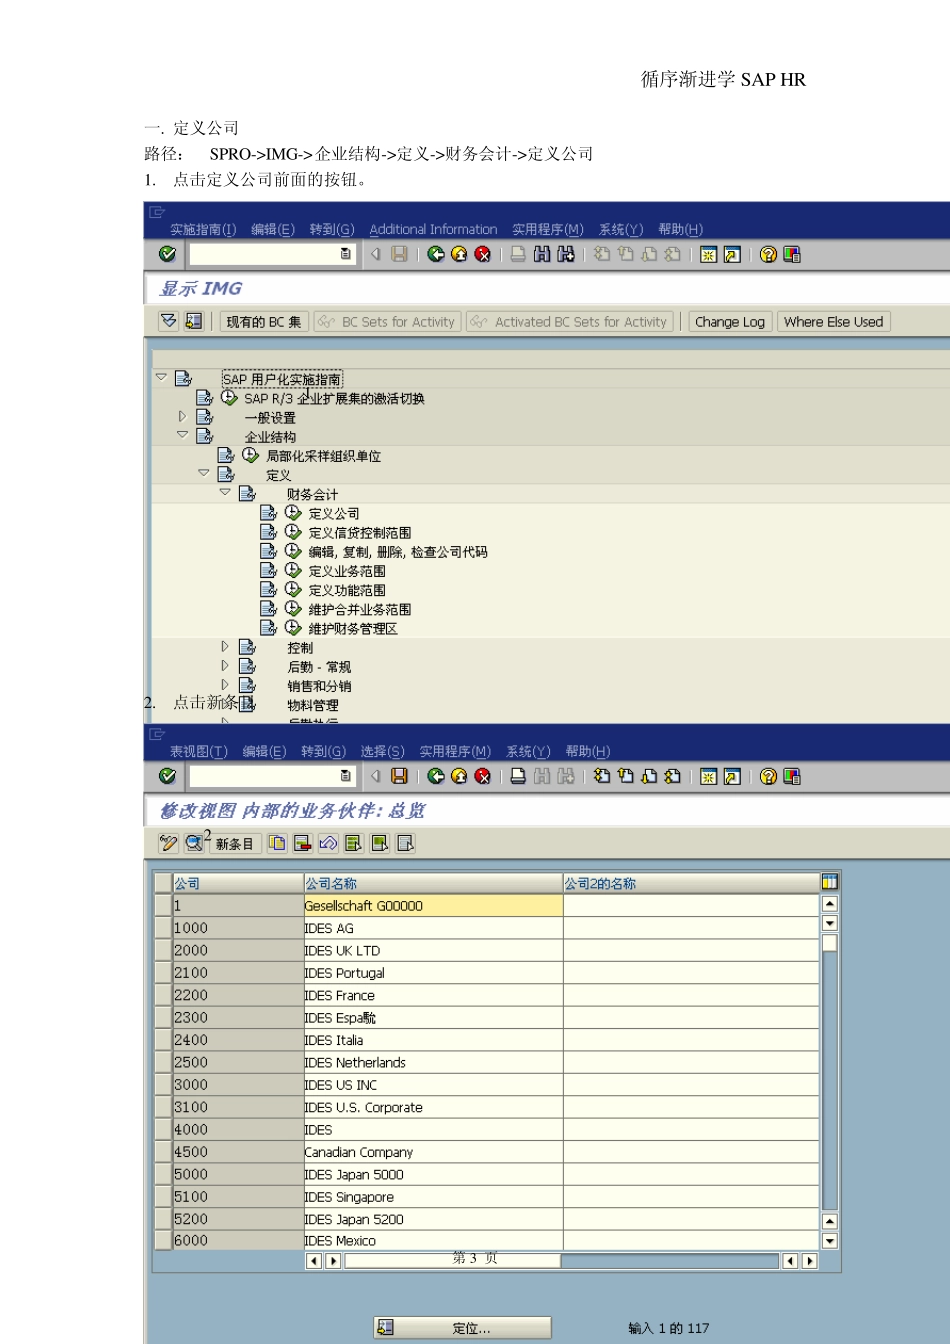Toggle row selector for company 6000
Viewport: 950px width, 1344px height.
click(163, 1240)
